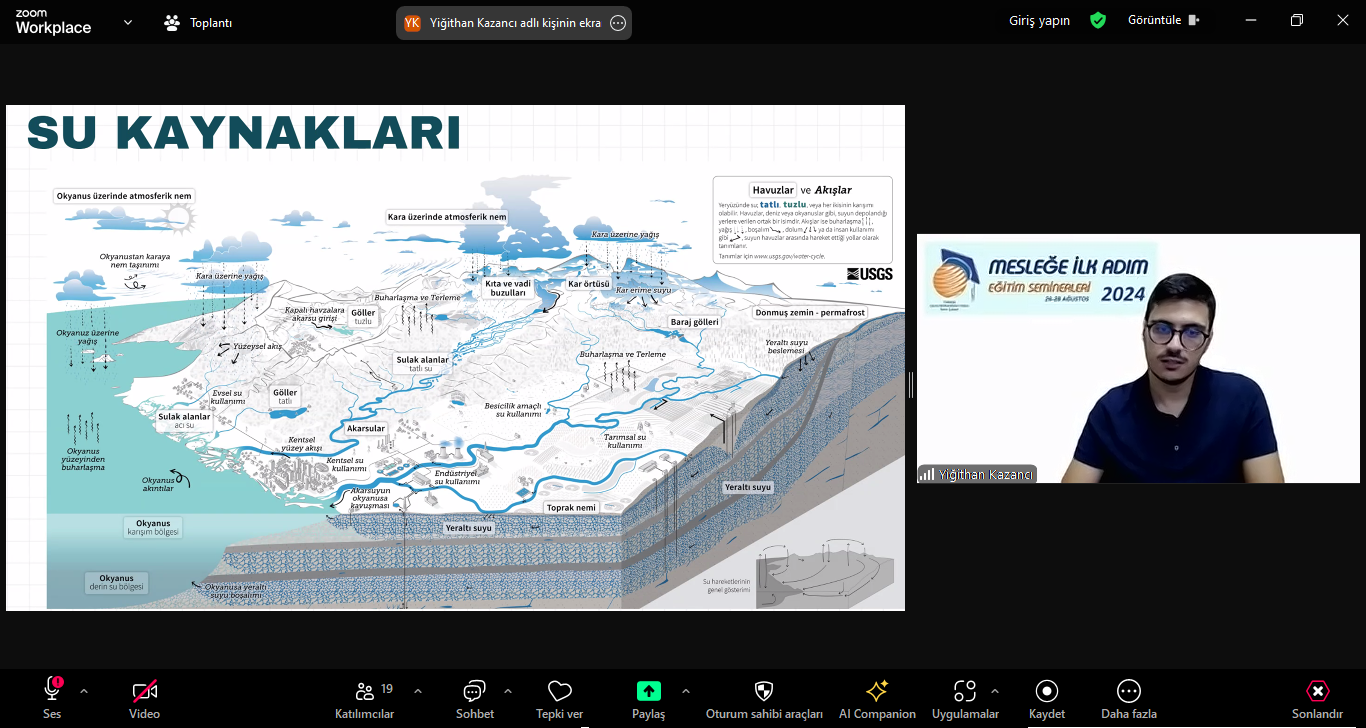This screenshot has width=1366, height=728.
Task: Open the Uygulamalar apps icon
Action: pyautogui.click(x=965, y=691)
